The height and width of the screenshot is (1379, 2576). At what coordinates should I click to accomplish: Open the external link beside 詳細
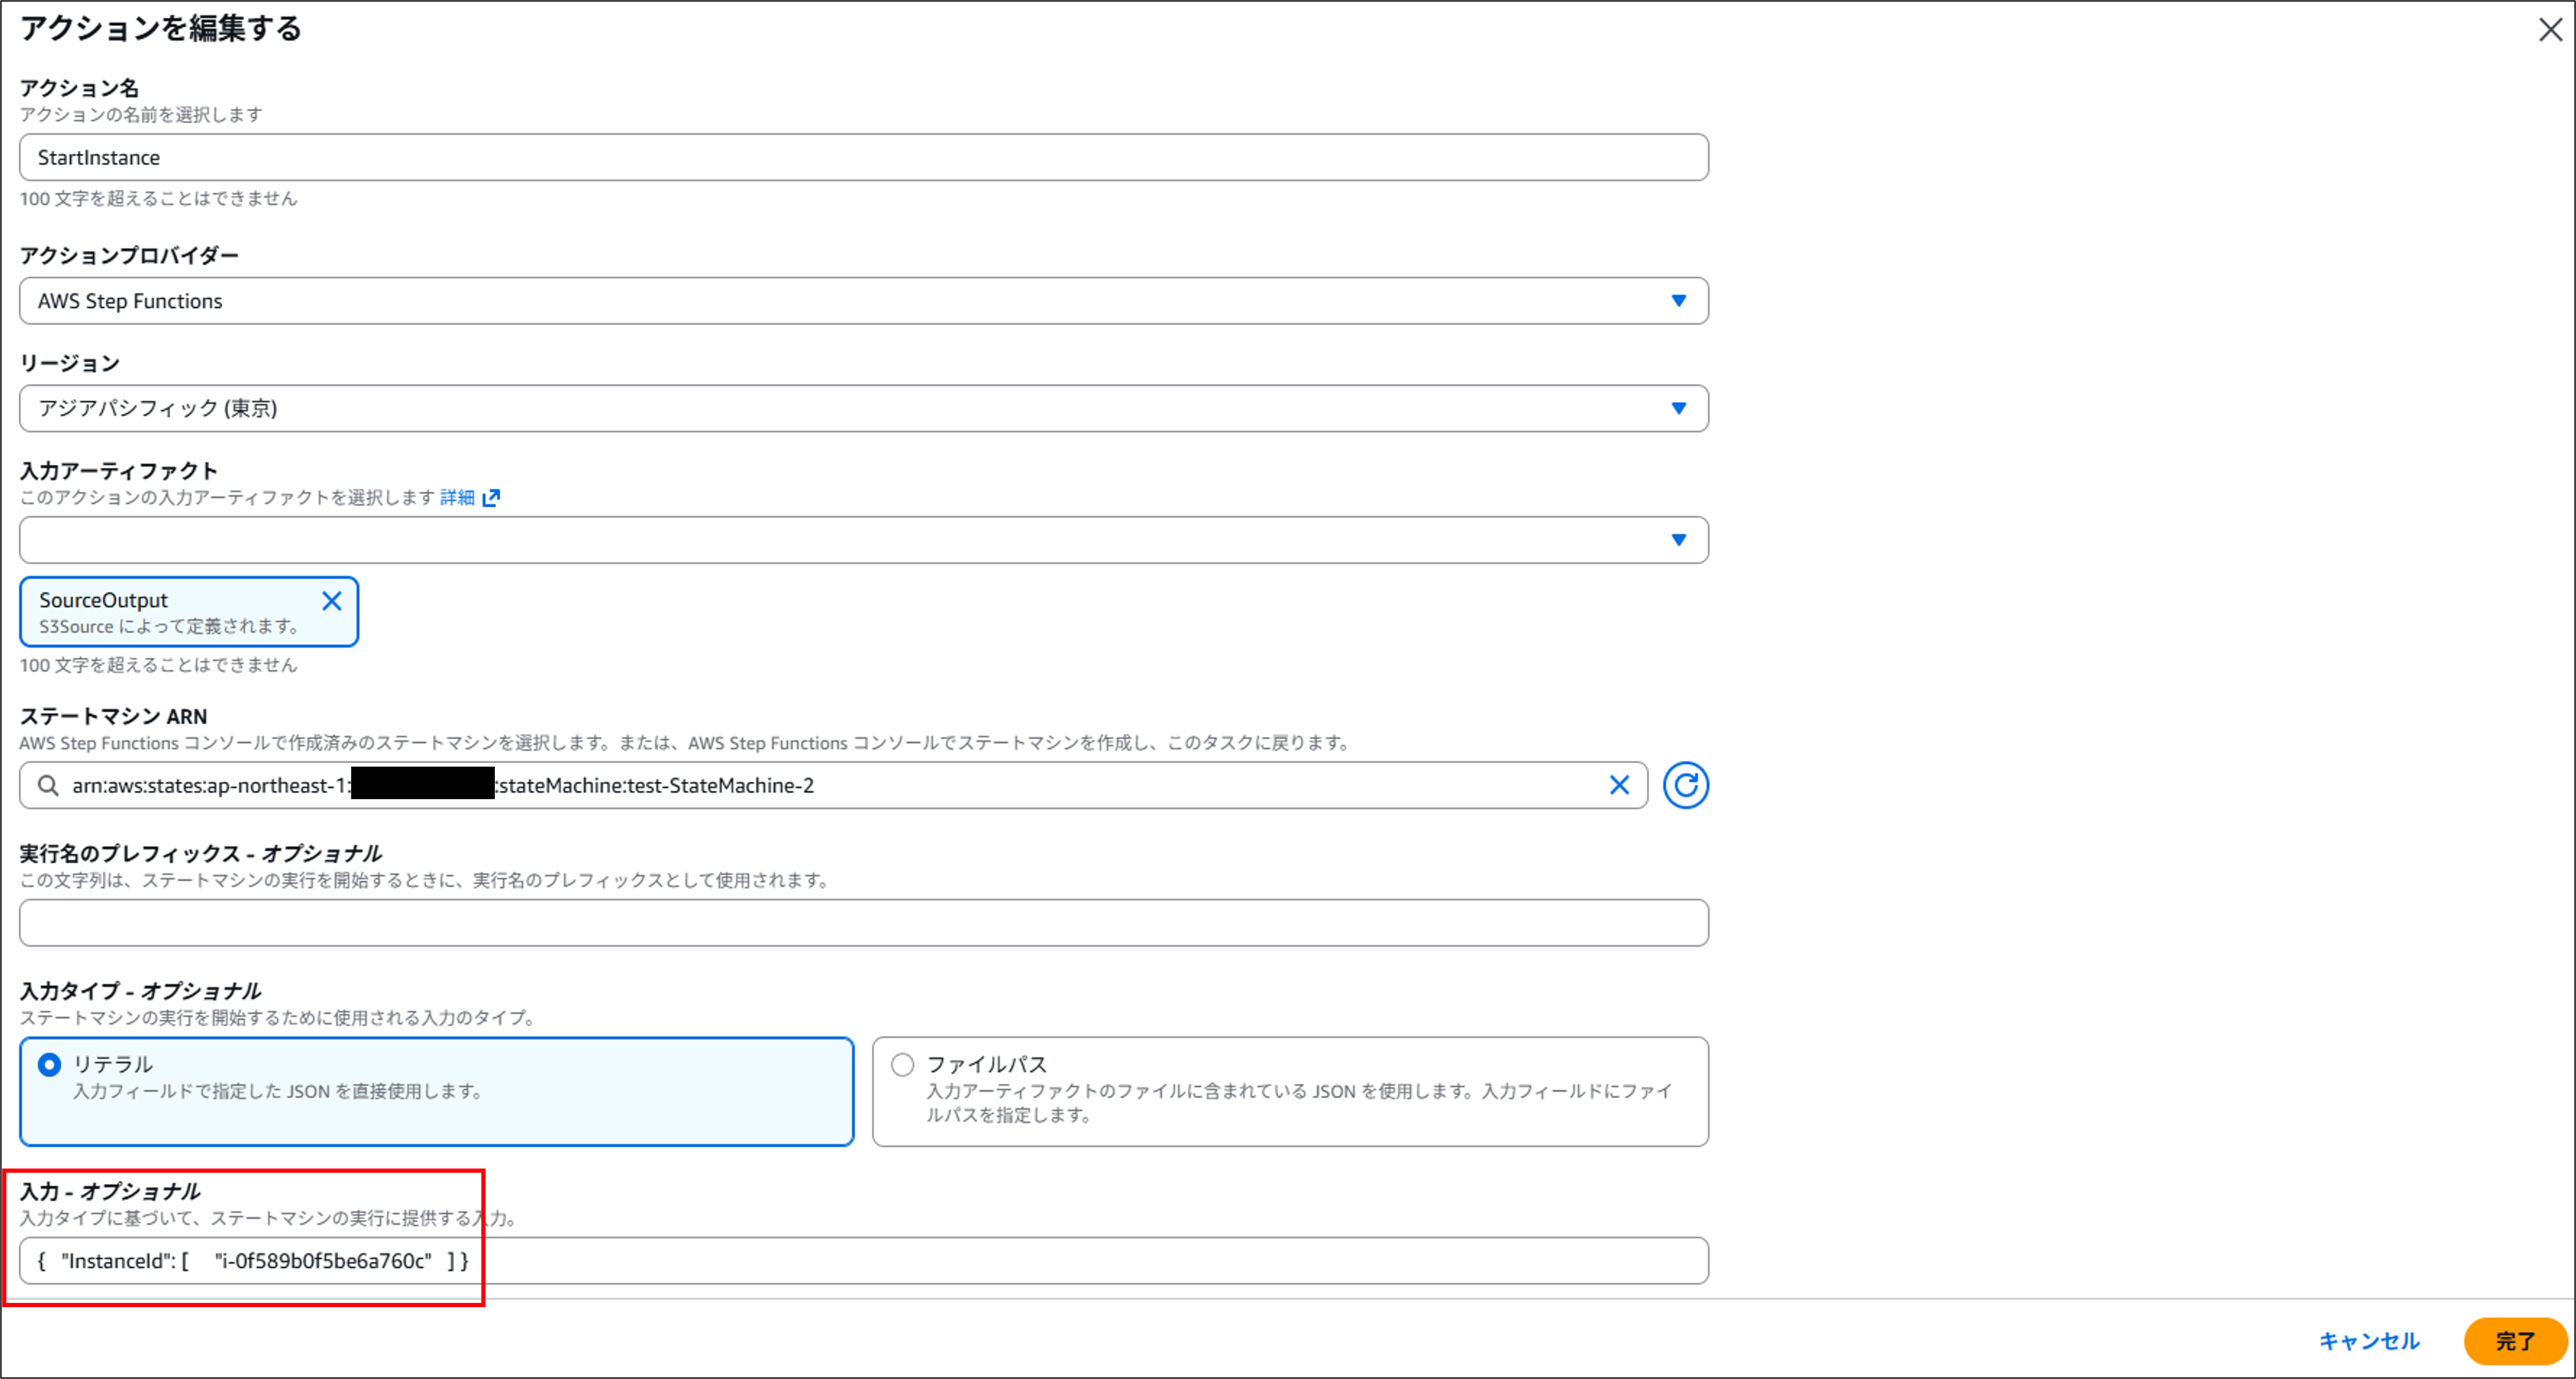[492, 497]
